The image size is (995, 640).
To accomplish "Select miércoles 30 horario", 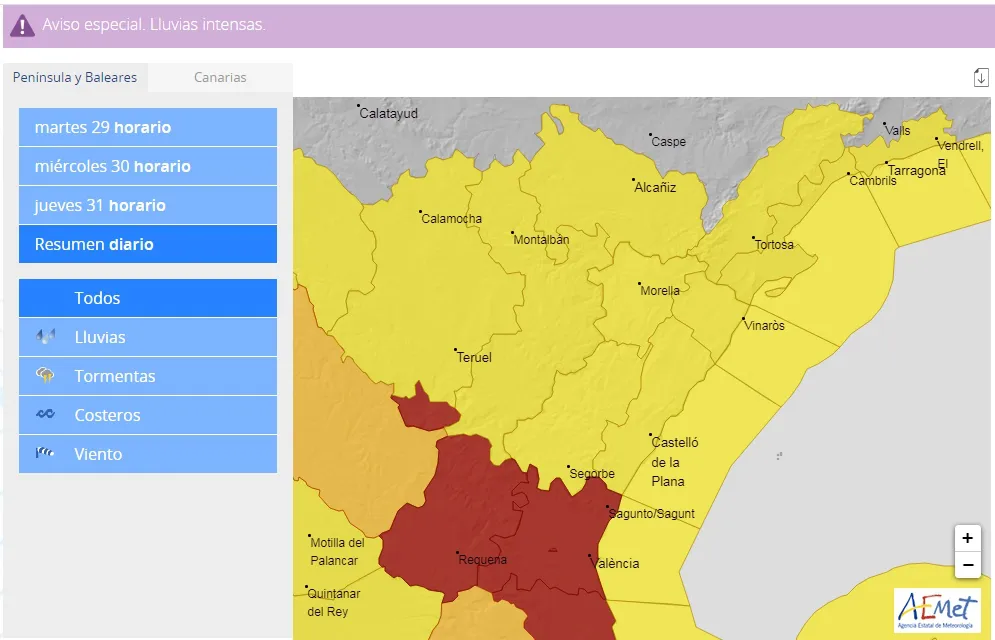I will click(x=148, y=166).
